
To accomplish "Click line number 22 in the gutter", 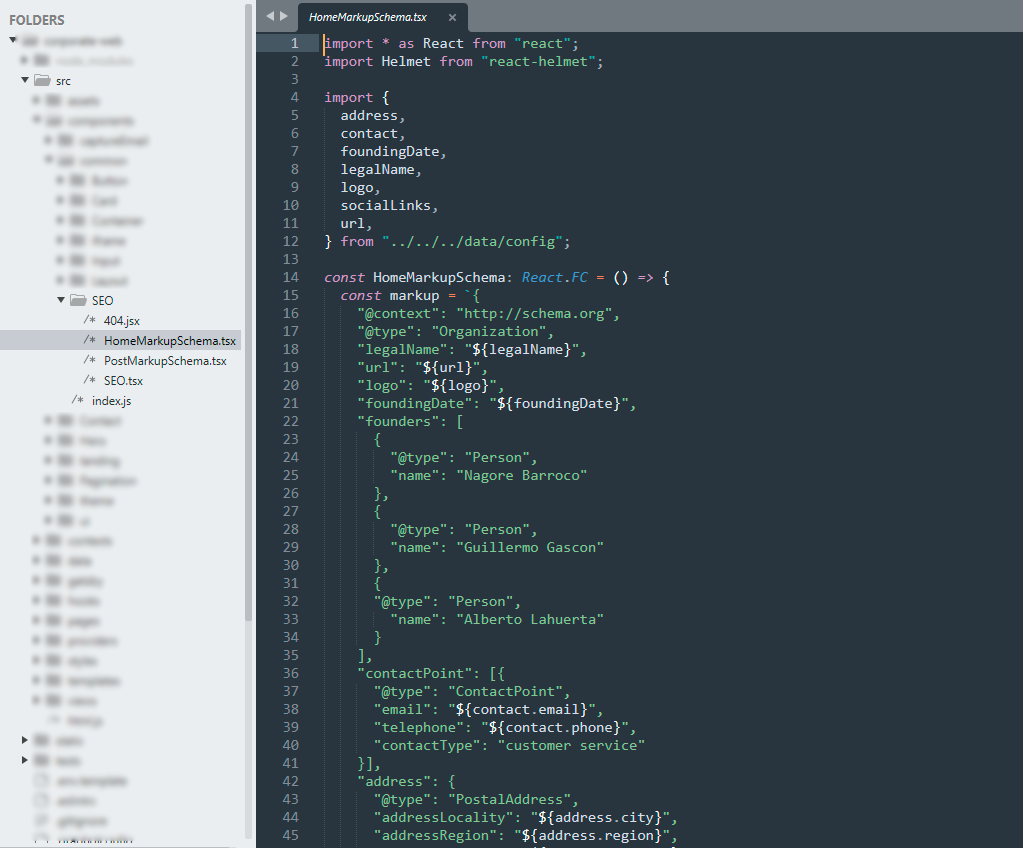I will [x=290, y=421].
